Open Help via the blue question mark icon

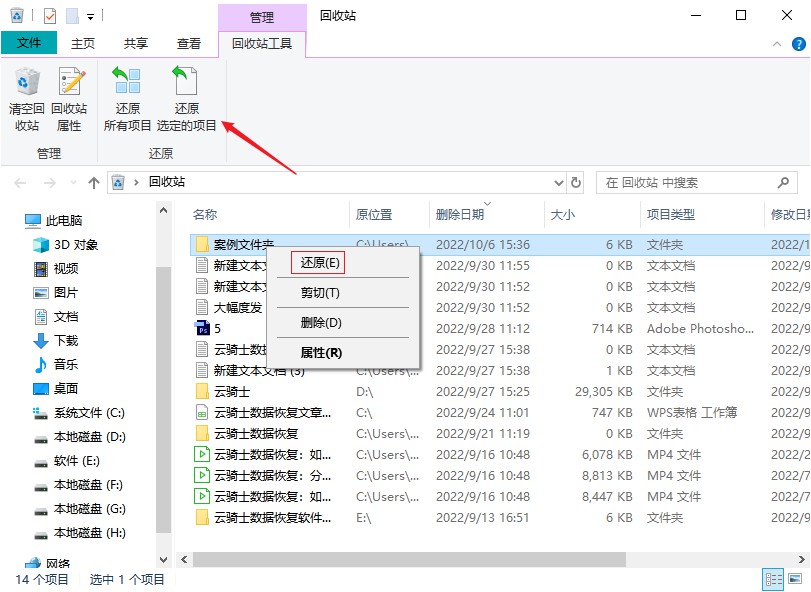point(797,44)
